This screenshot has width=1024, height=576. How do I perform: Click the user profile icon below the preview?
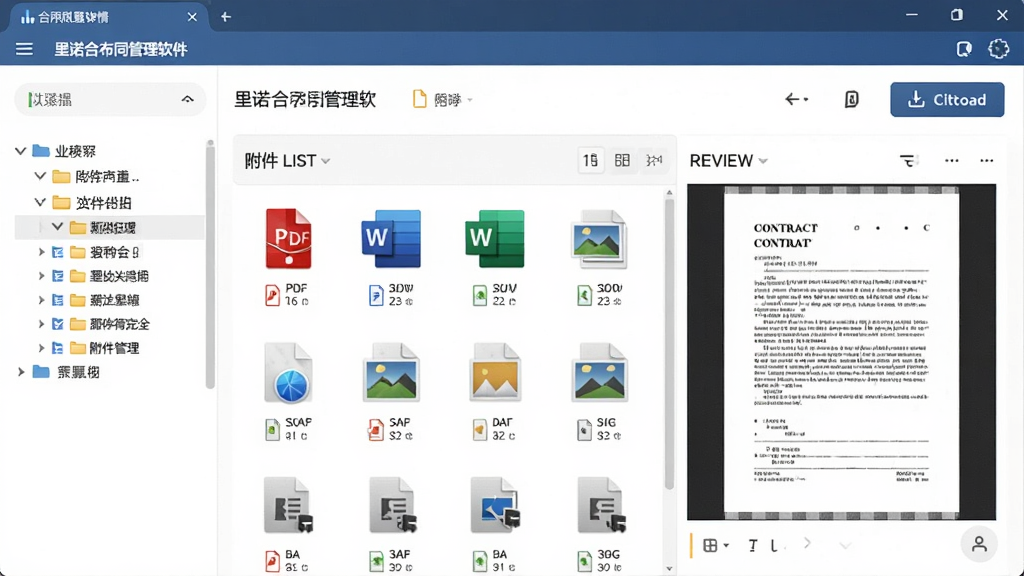pyautogui.click(x=979, y=544)
